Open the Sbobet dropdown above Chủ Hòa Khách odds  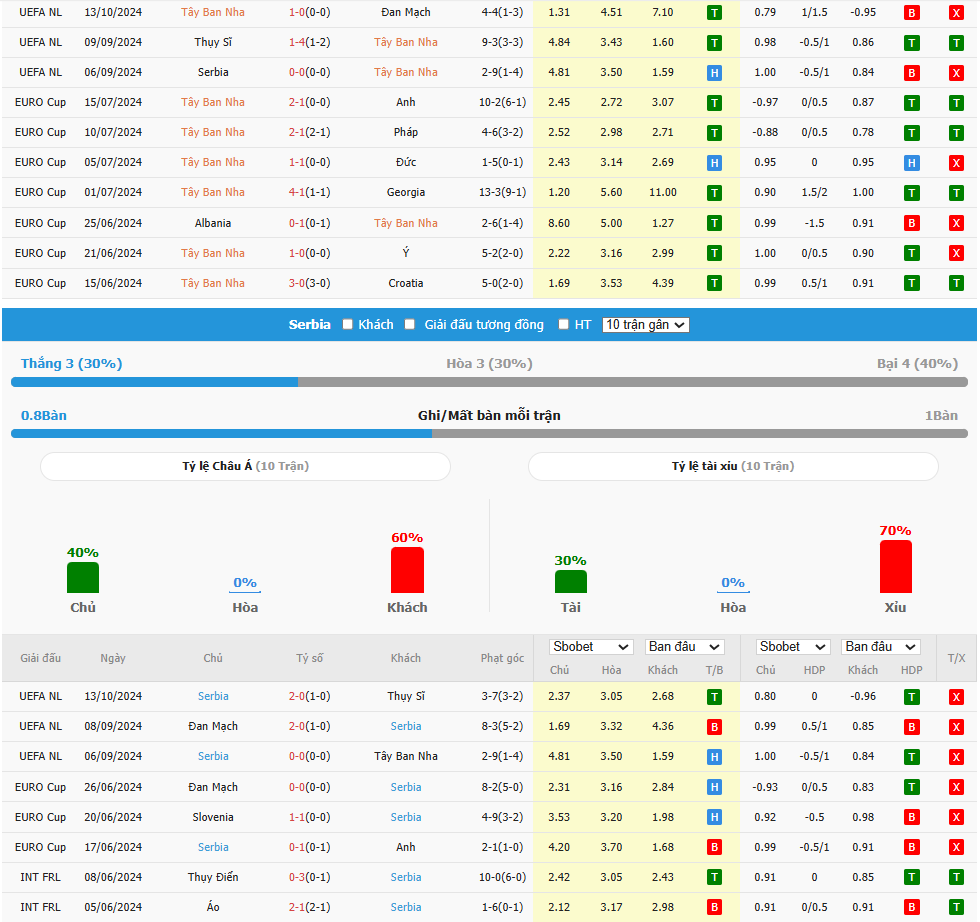coord(591,647)
